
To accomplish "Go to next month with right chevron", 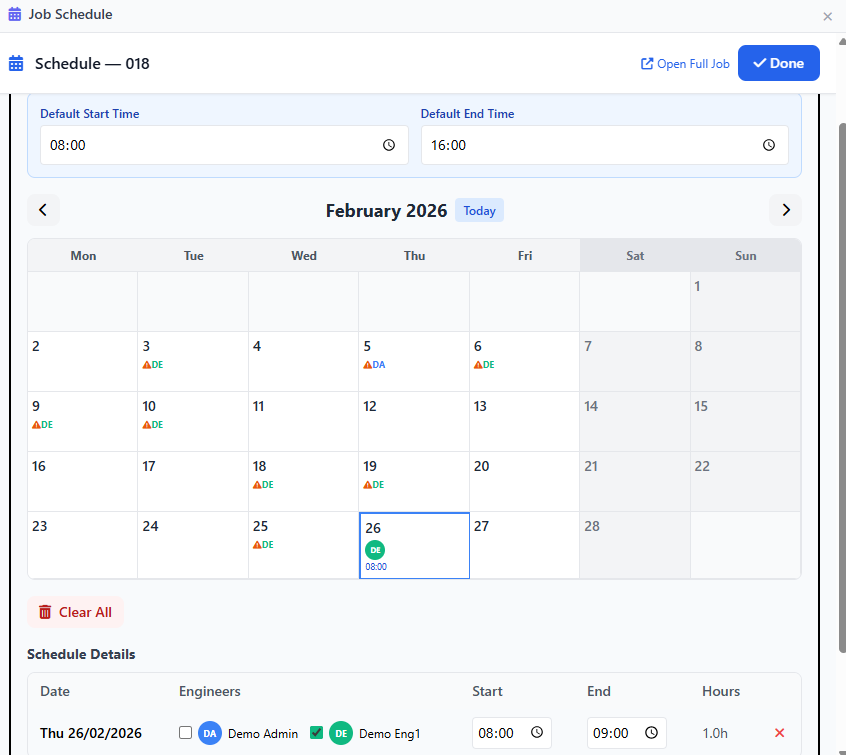I will 785,210.
